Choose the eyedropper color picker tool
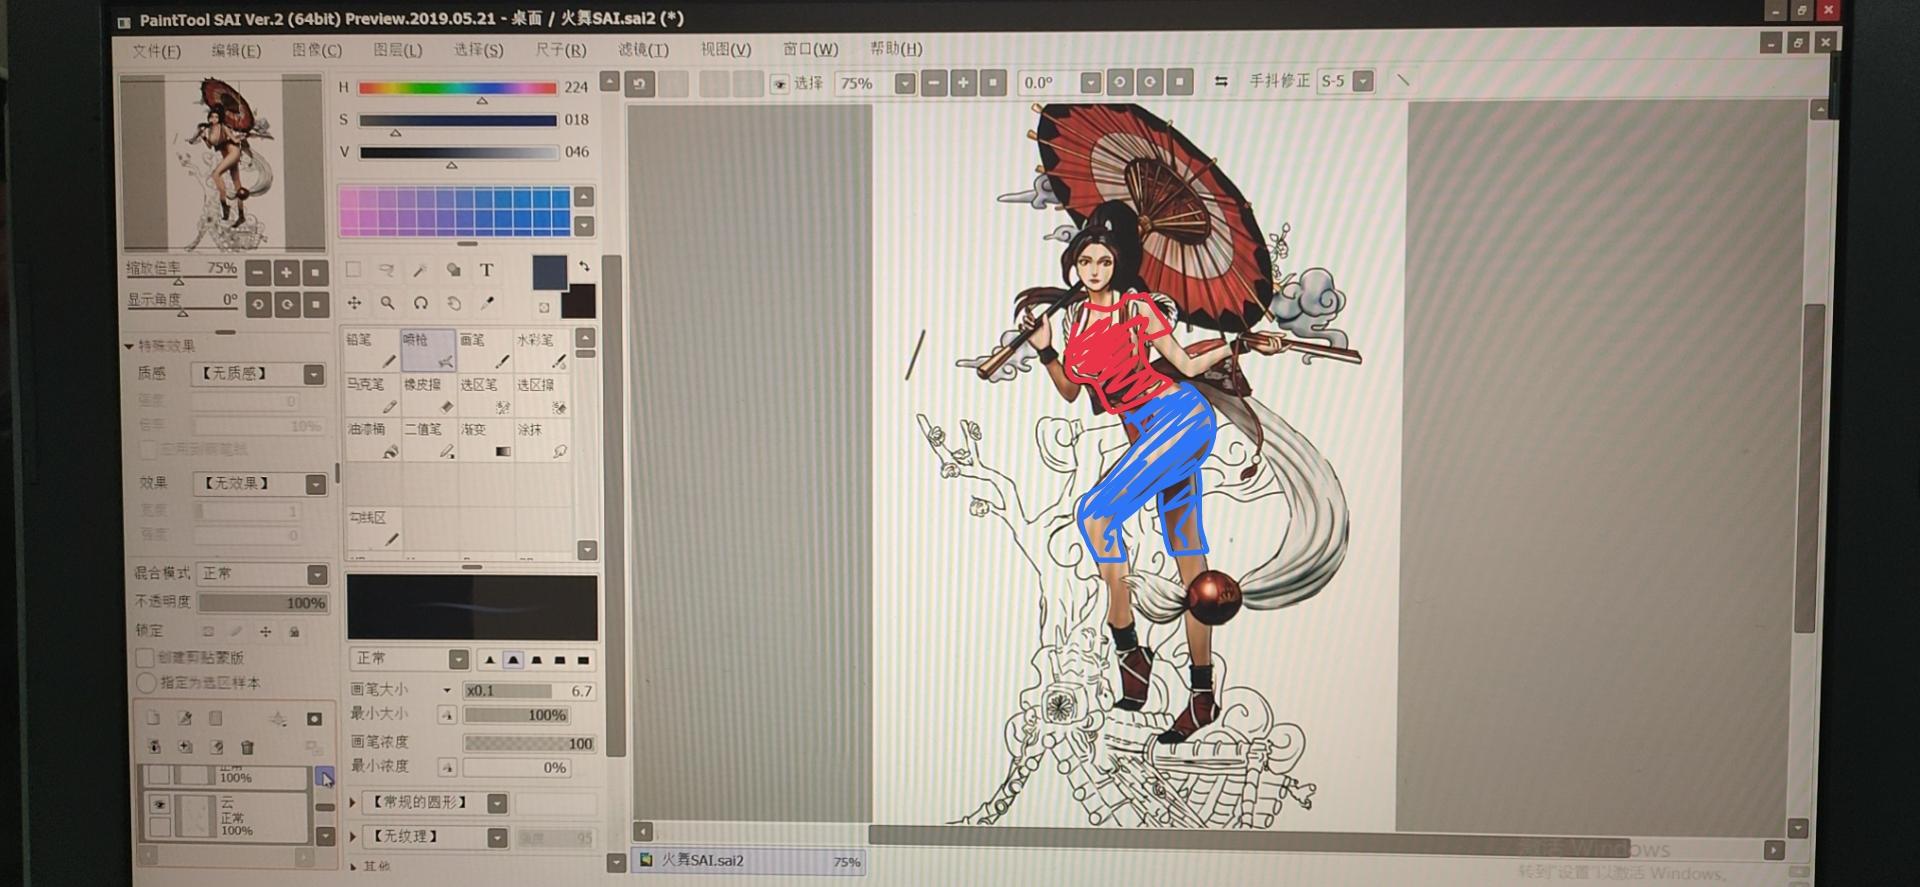 tap(488, 302)
